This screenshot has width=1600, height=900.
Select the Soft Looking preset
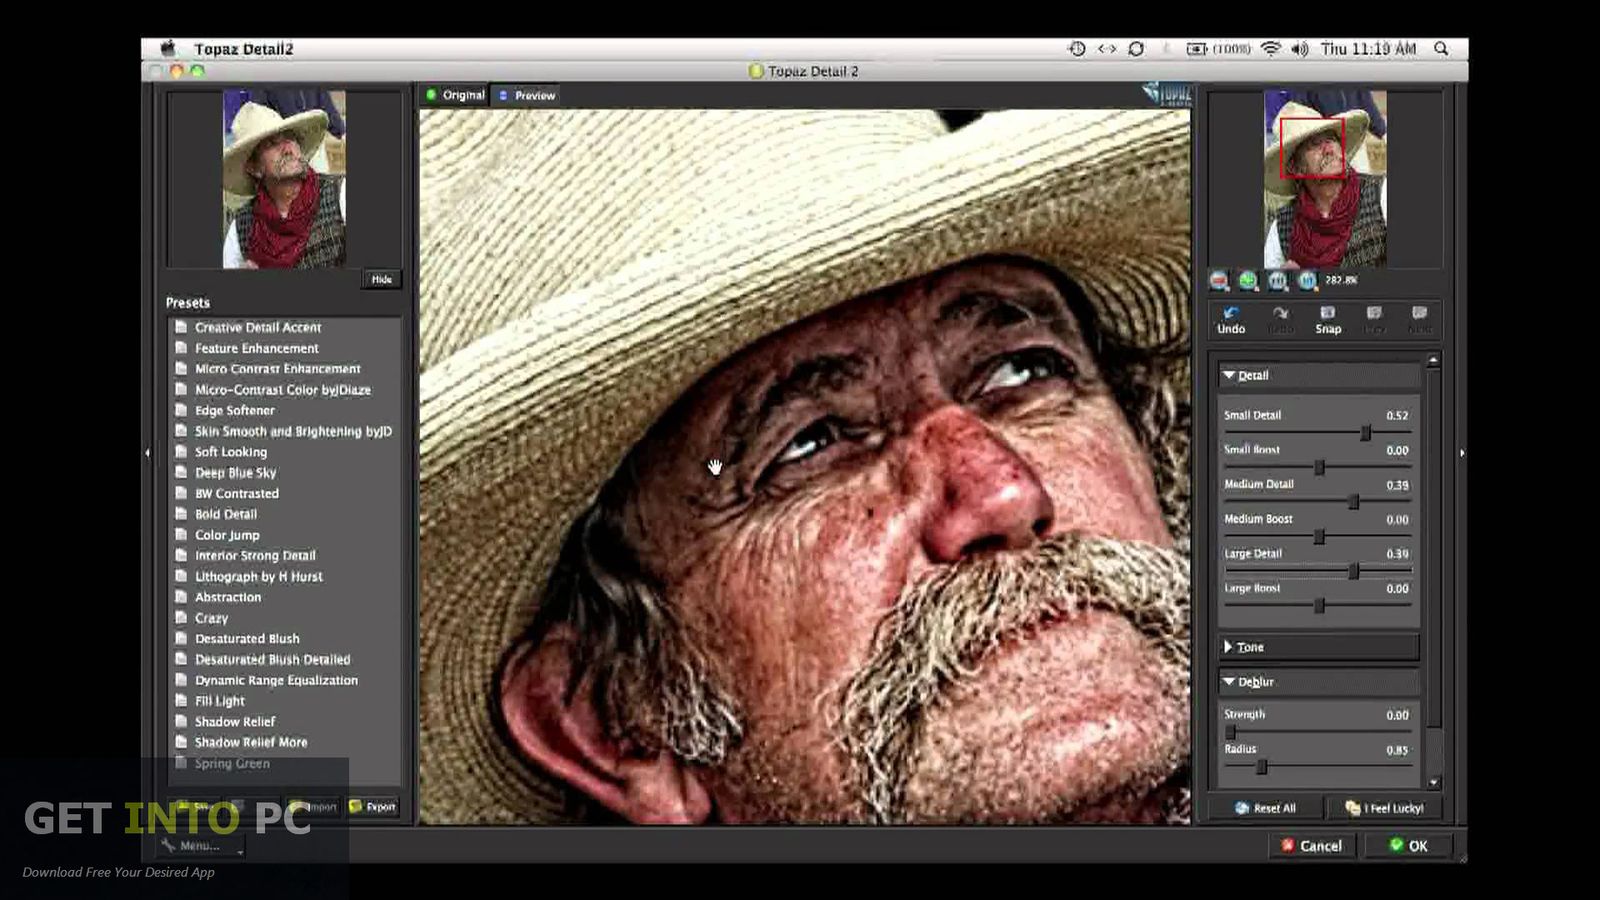230,452
